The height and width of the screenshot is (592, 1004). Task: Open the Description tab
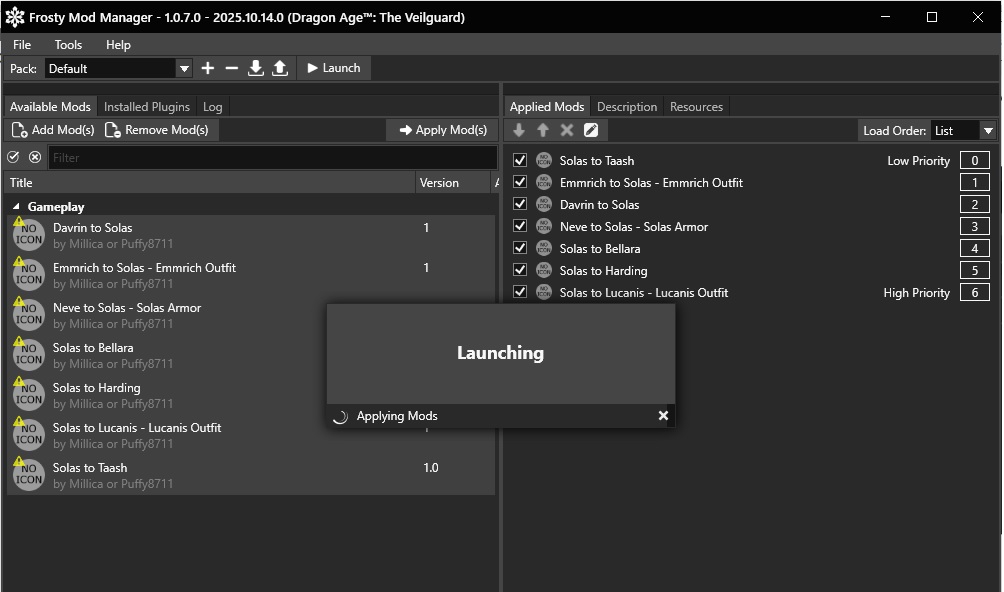(x=627, y=107)
